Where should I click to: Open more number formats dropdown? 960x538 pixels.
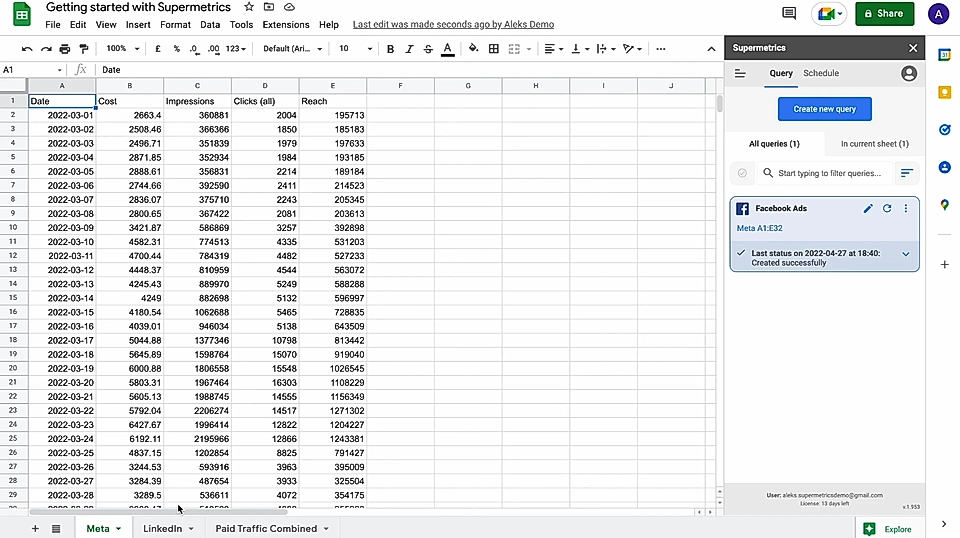236,49
